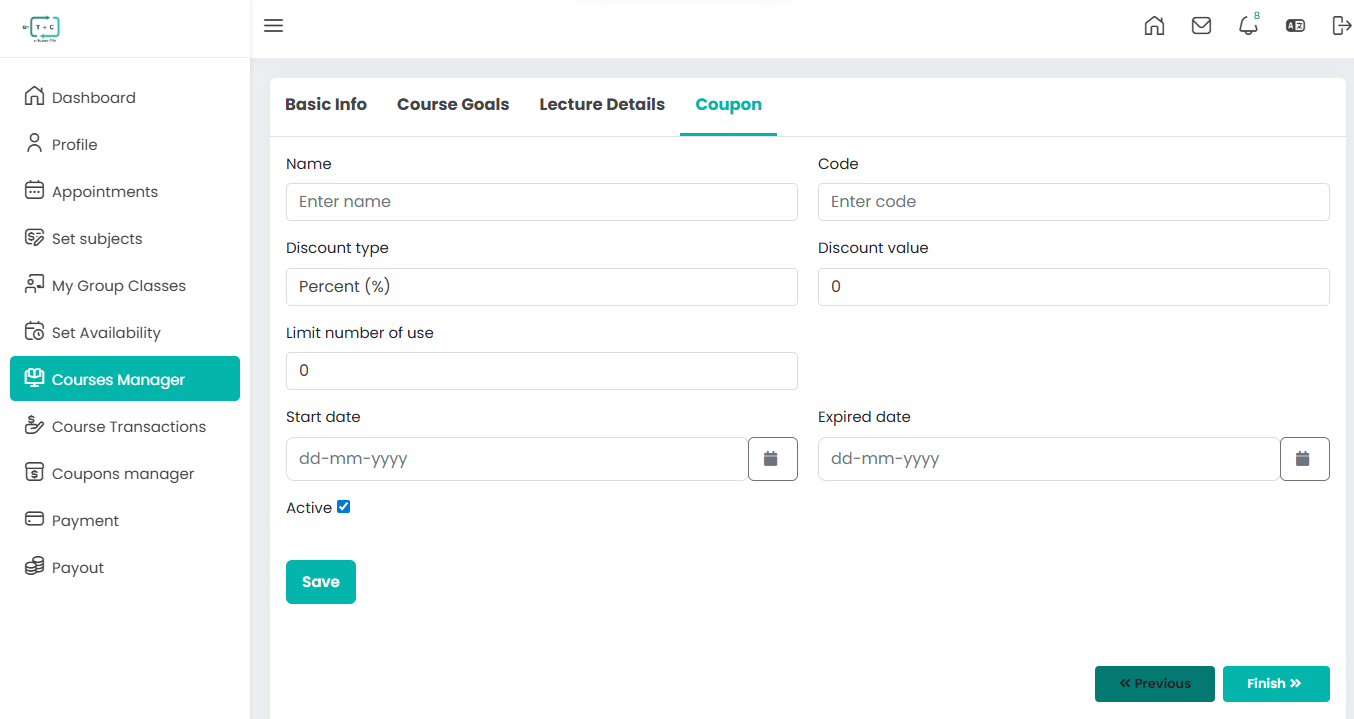Screen dimensions: 1354x719
Task: Switch to the Basic Info tab
Action: tap(326, 104)
